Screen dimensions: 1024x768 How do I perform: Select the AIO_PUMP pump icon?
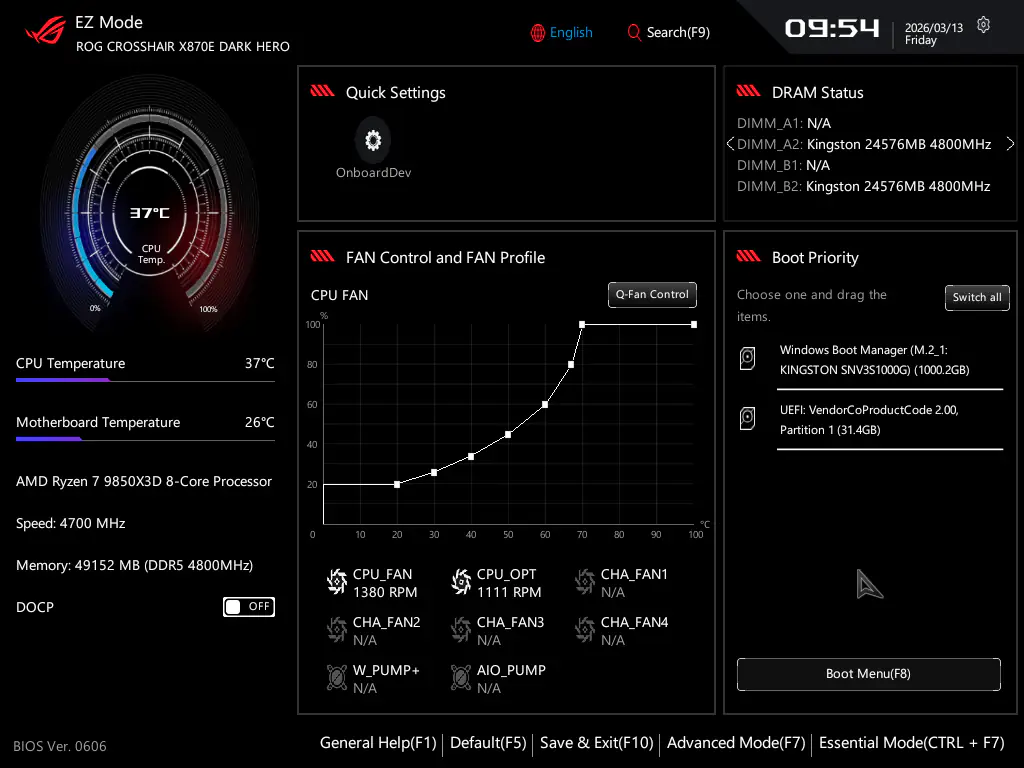461,678
